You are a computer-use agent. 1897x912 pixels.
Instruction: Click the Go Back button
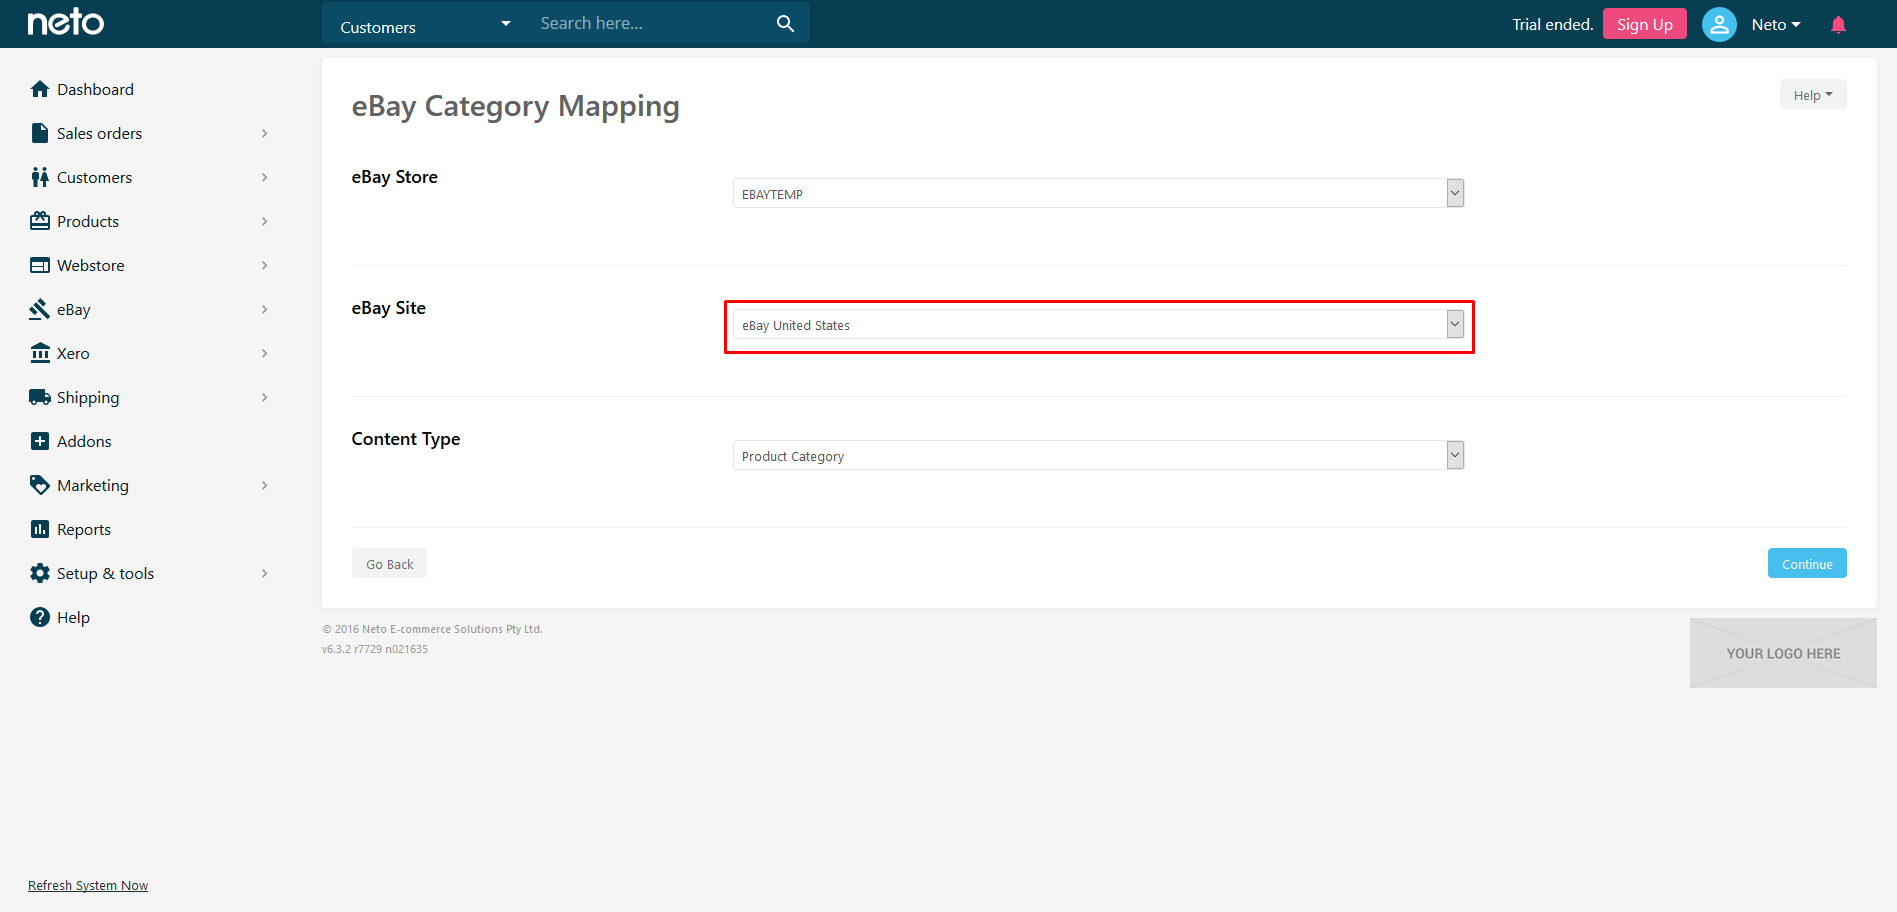[x=389, y=563]
